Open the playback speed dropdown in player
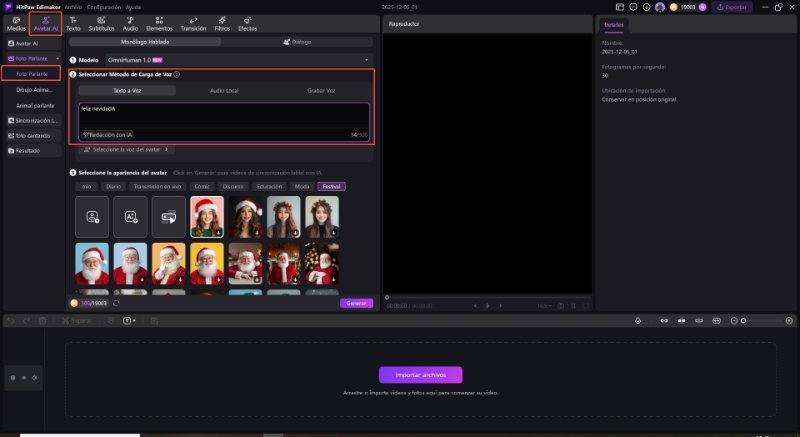 click(x=544, y=306)
